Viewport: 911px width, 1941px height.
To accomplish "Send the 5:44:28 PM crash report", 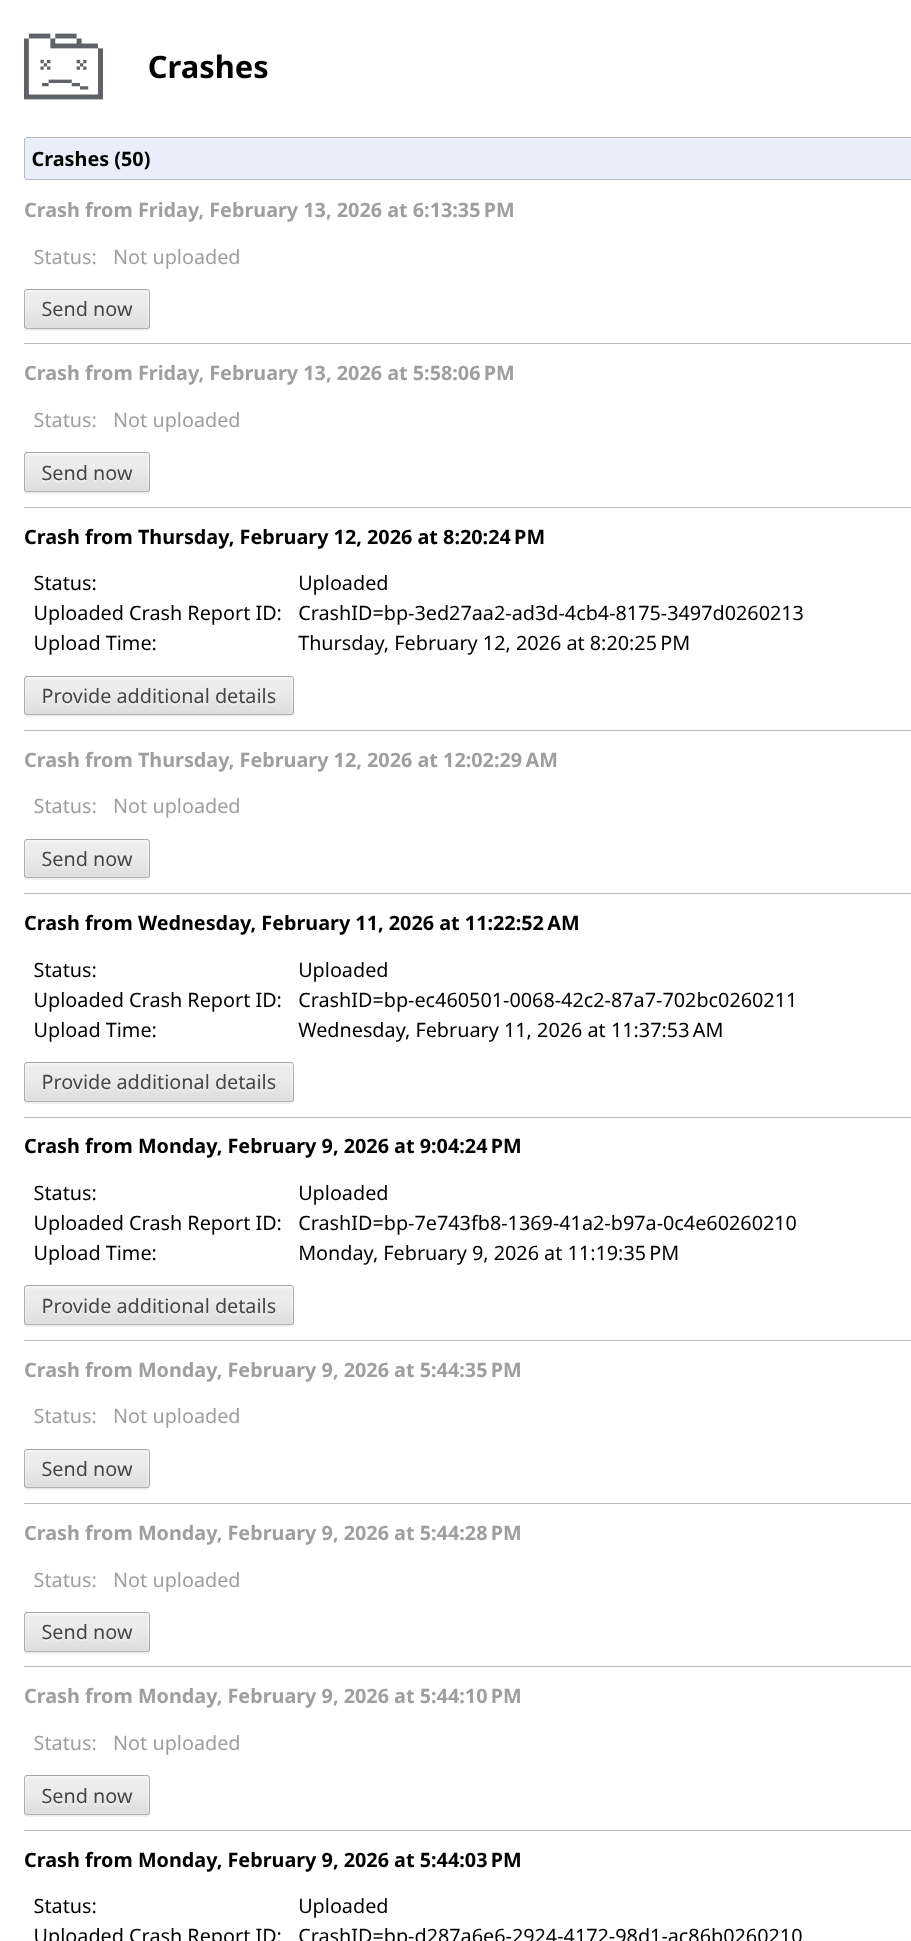I will [x=87, y=1632].
